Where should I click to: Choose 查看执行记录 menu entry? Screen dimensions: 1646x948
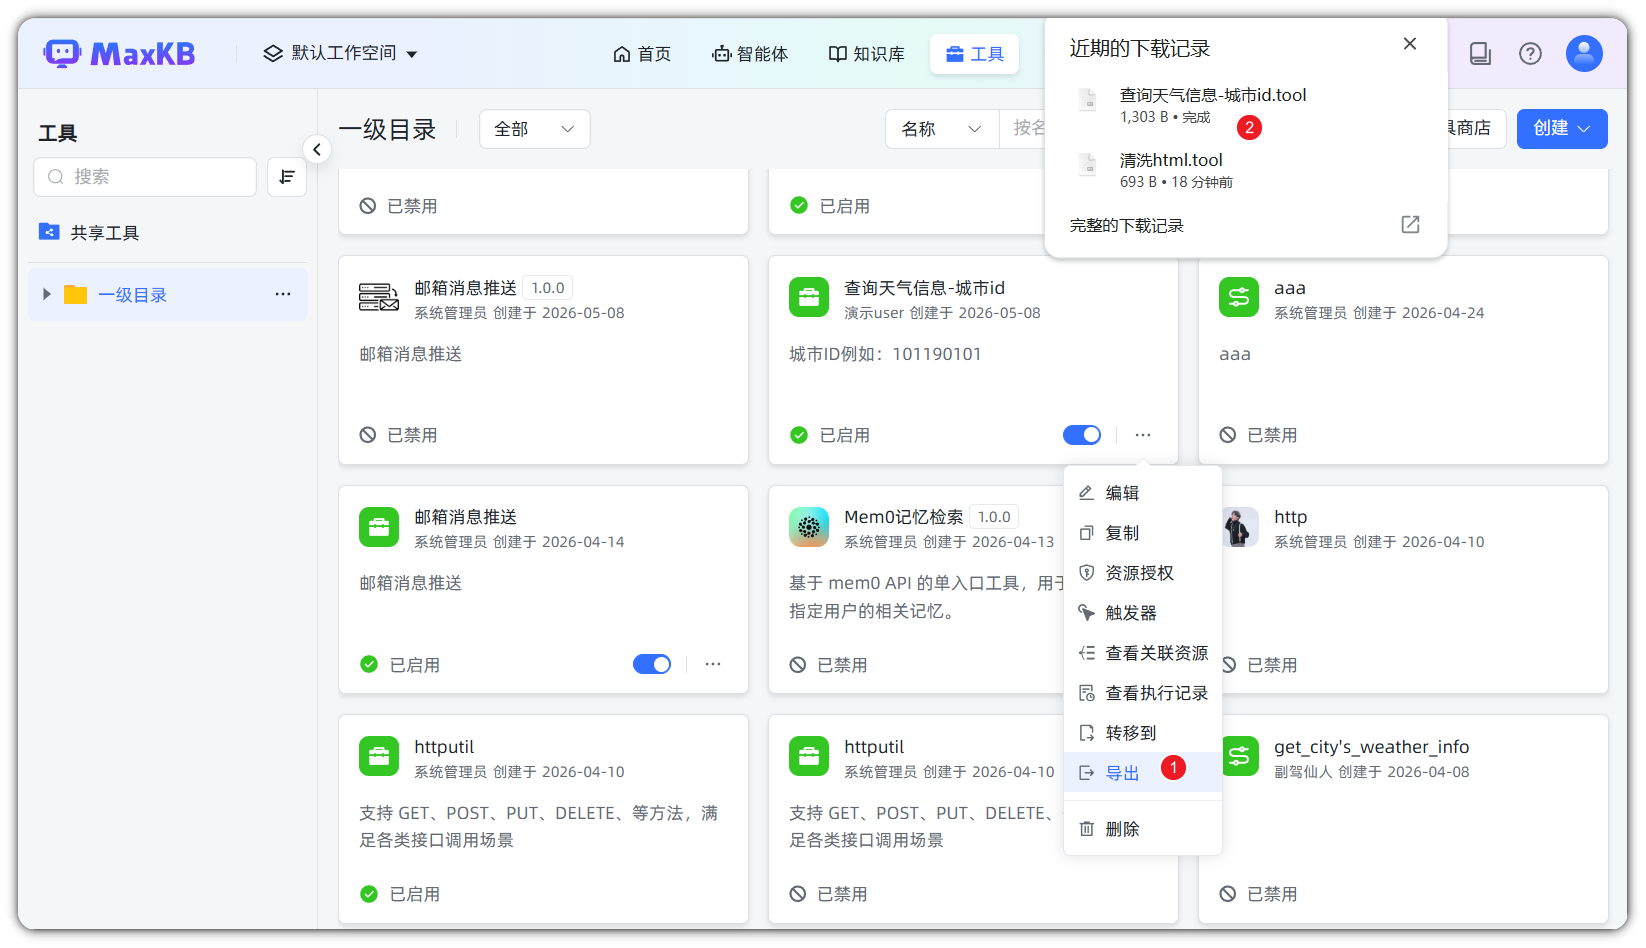pyautogui.click(x=1143, y=693)
